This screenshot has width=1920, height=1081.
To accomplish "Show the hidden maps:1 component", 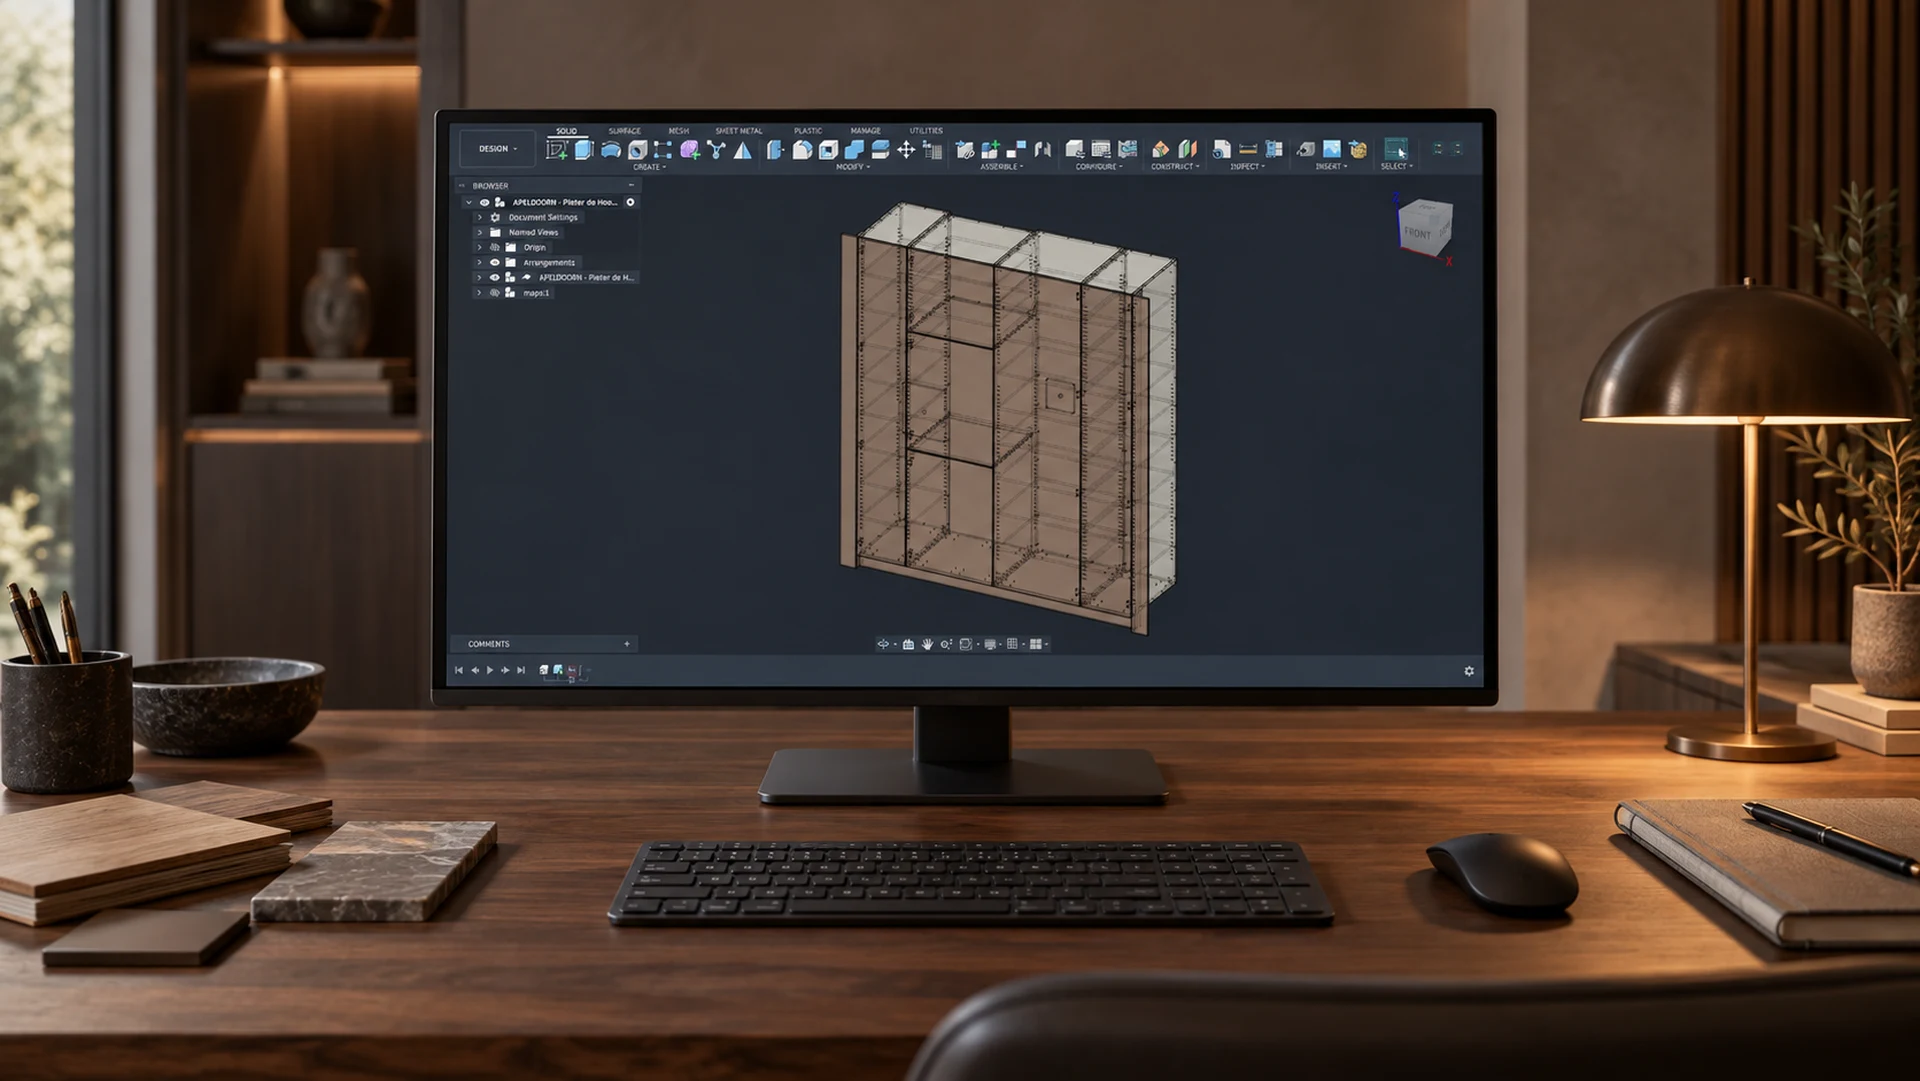I will tap(494, 293).
